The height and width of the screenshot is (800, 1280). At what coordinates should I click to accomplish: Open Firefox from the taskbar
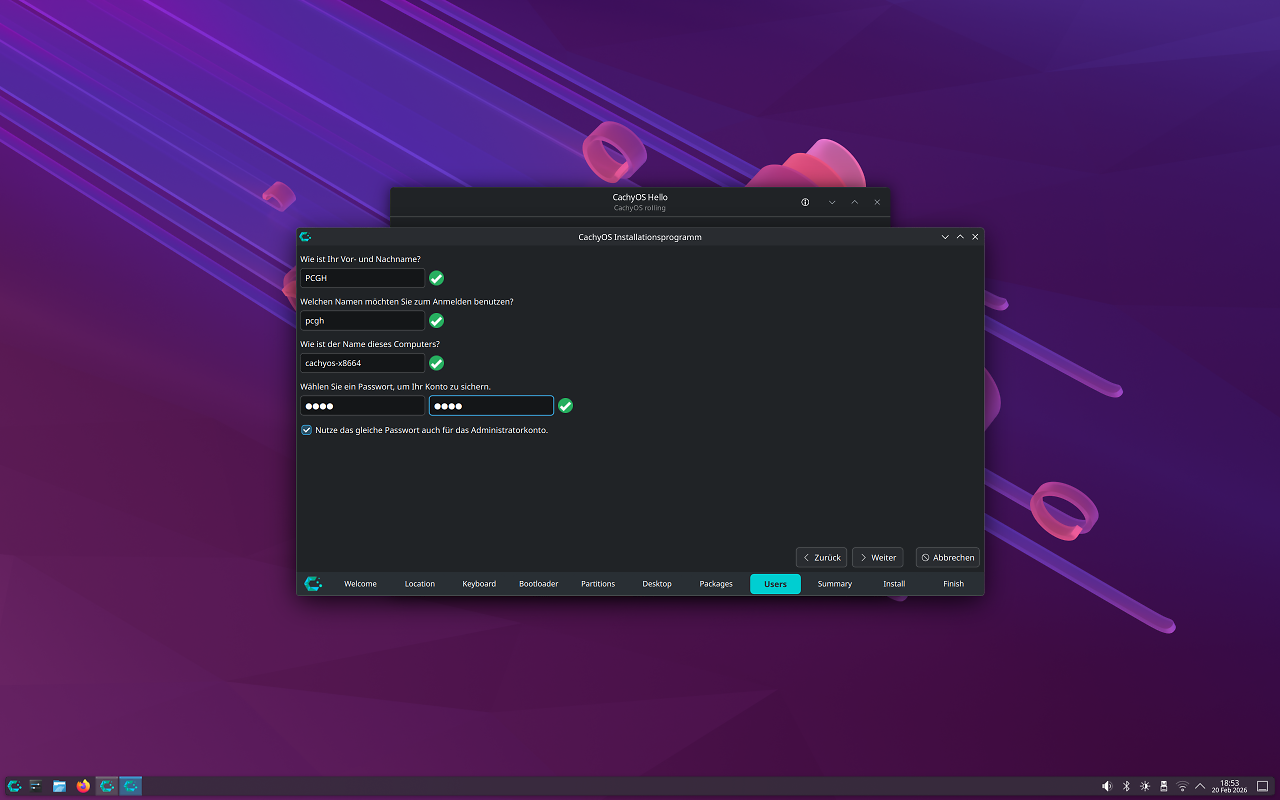coord(83,786)
